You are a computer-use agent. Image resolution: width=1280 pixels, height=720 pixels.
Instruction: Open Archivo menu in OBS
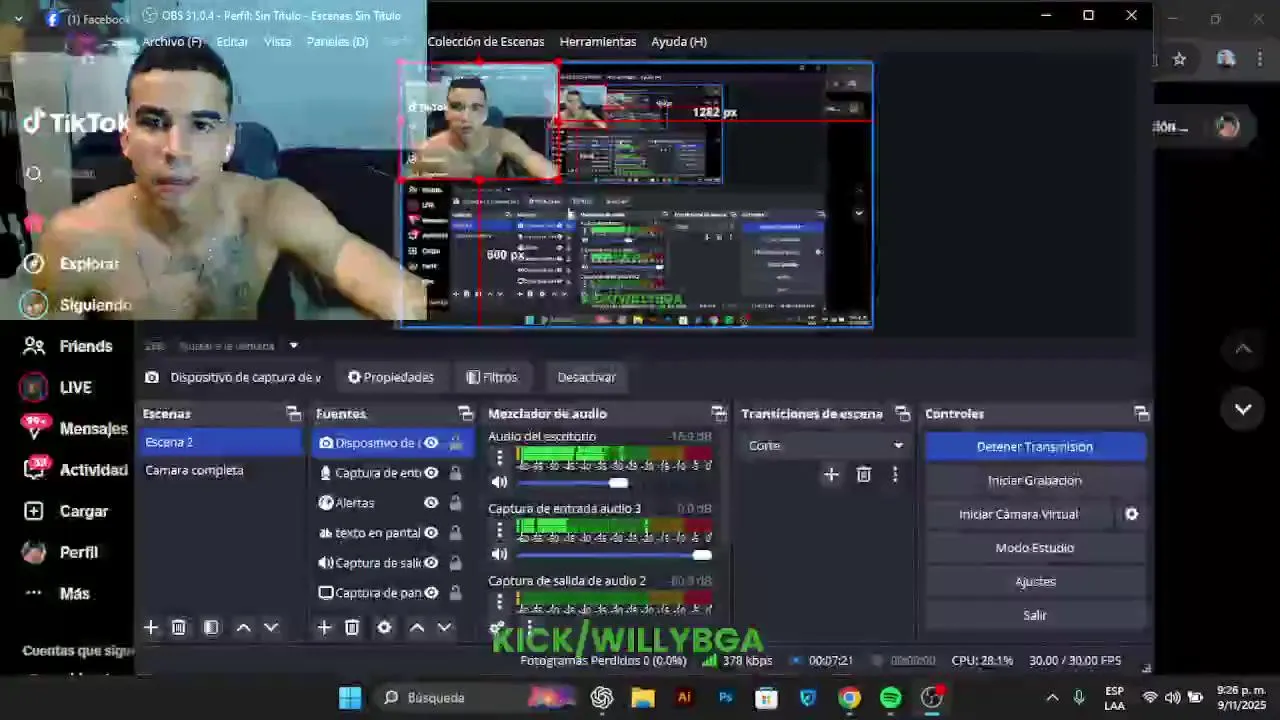(172, 41)
